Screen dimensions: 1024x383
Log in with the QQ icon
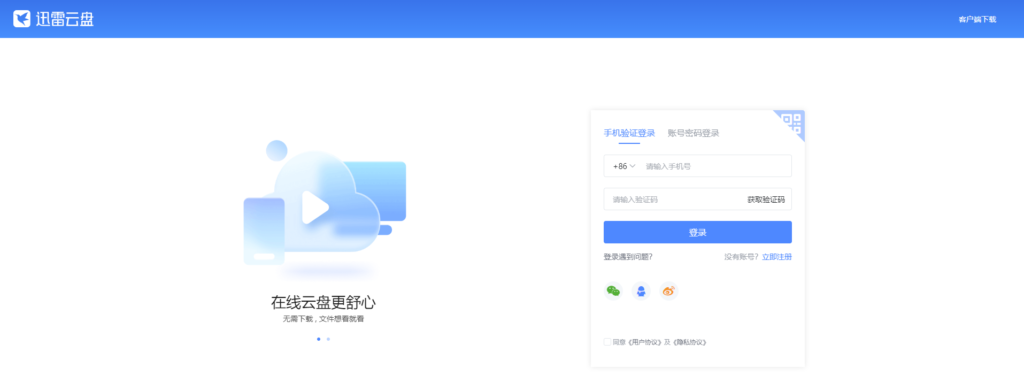coord(641,291)
